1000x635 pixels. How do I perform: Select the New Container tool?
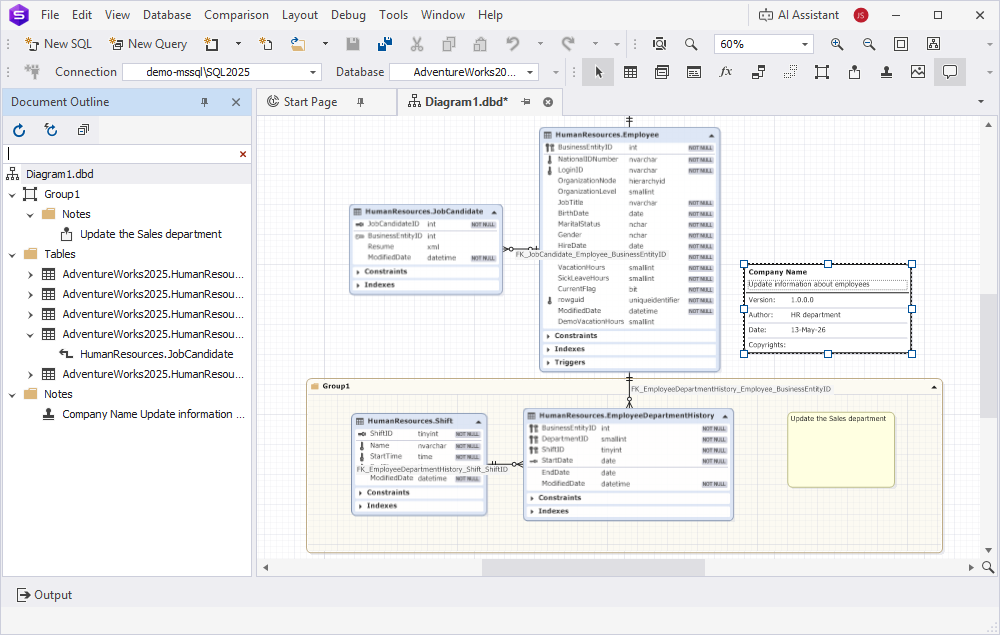click(822, 72)
